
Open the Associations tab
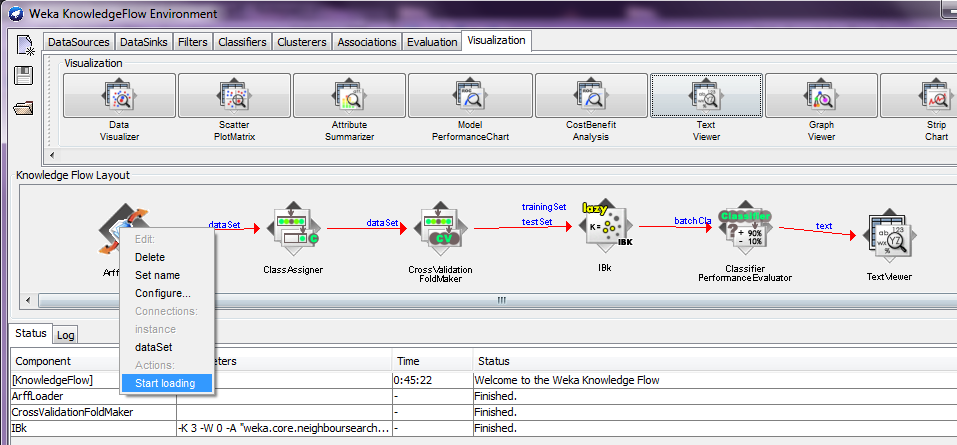[x=367, y=42]
